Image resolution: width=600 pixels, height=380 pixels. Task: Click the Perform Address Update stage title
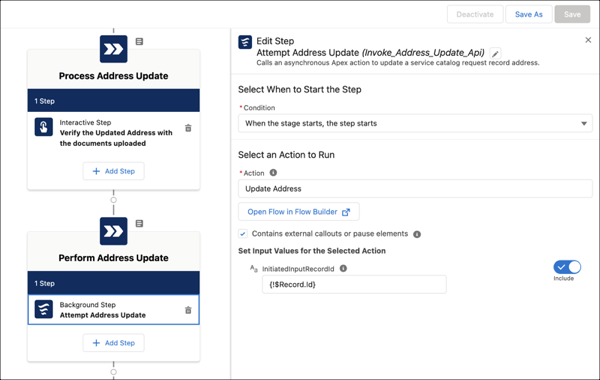point(113,258)
